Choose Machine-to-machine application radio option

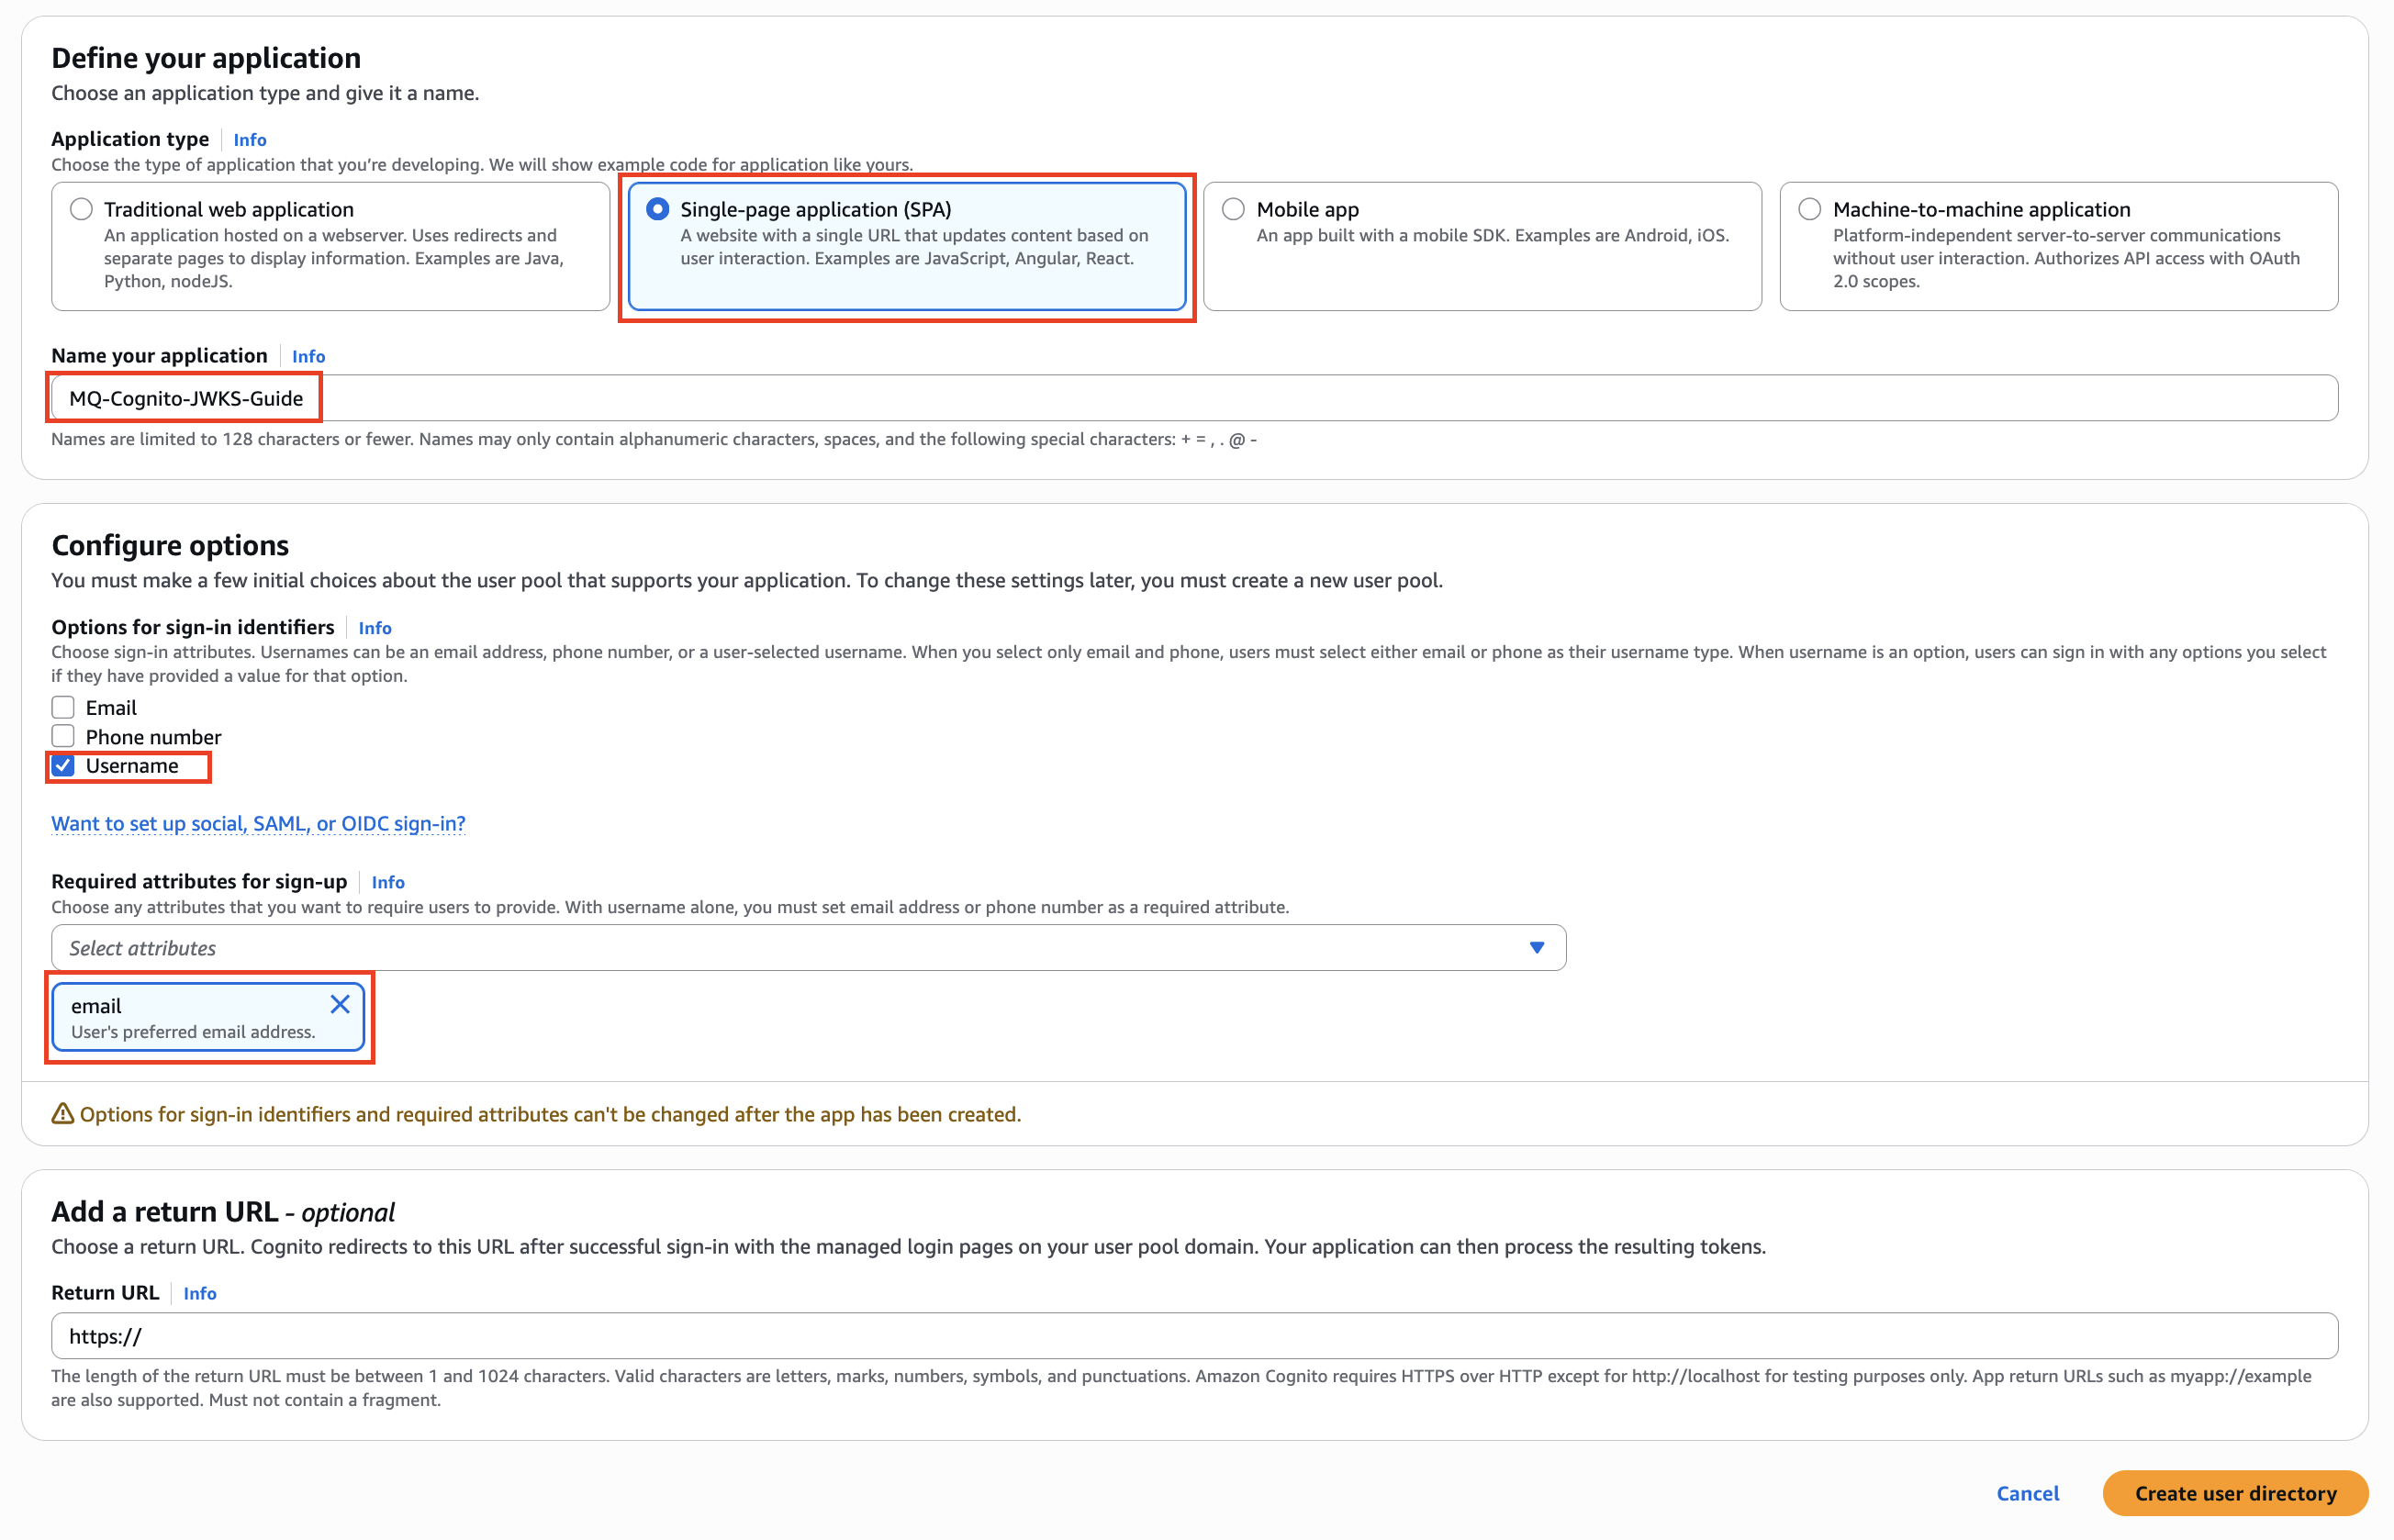point(1809,209)
